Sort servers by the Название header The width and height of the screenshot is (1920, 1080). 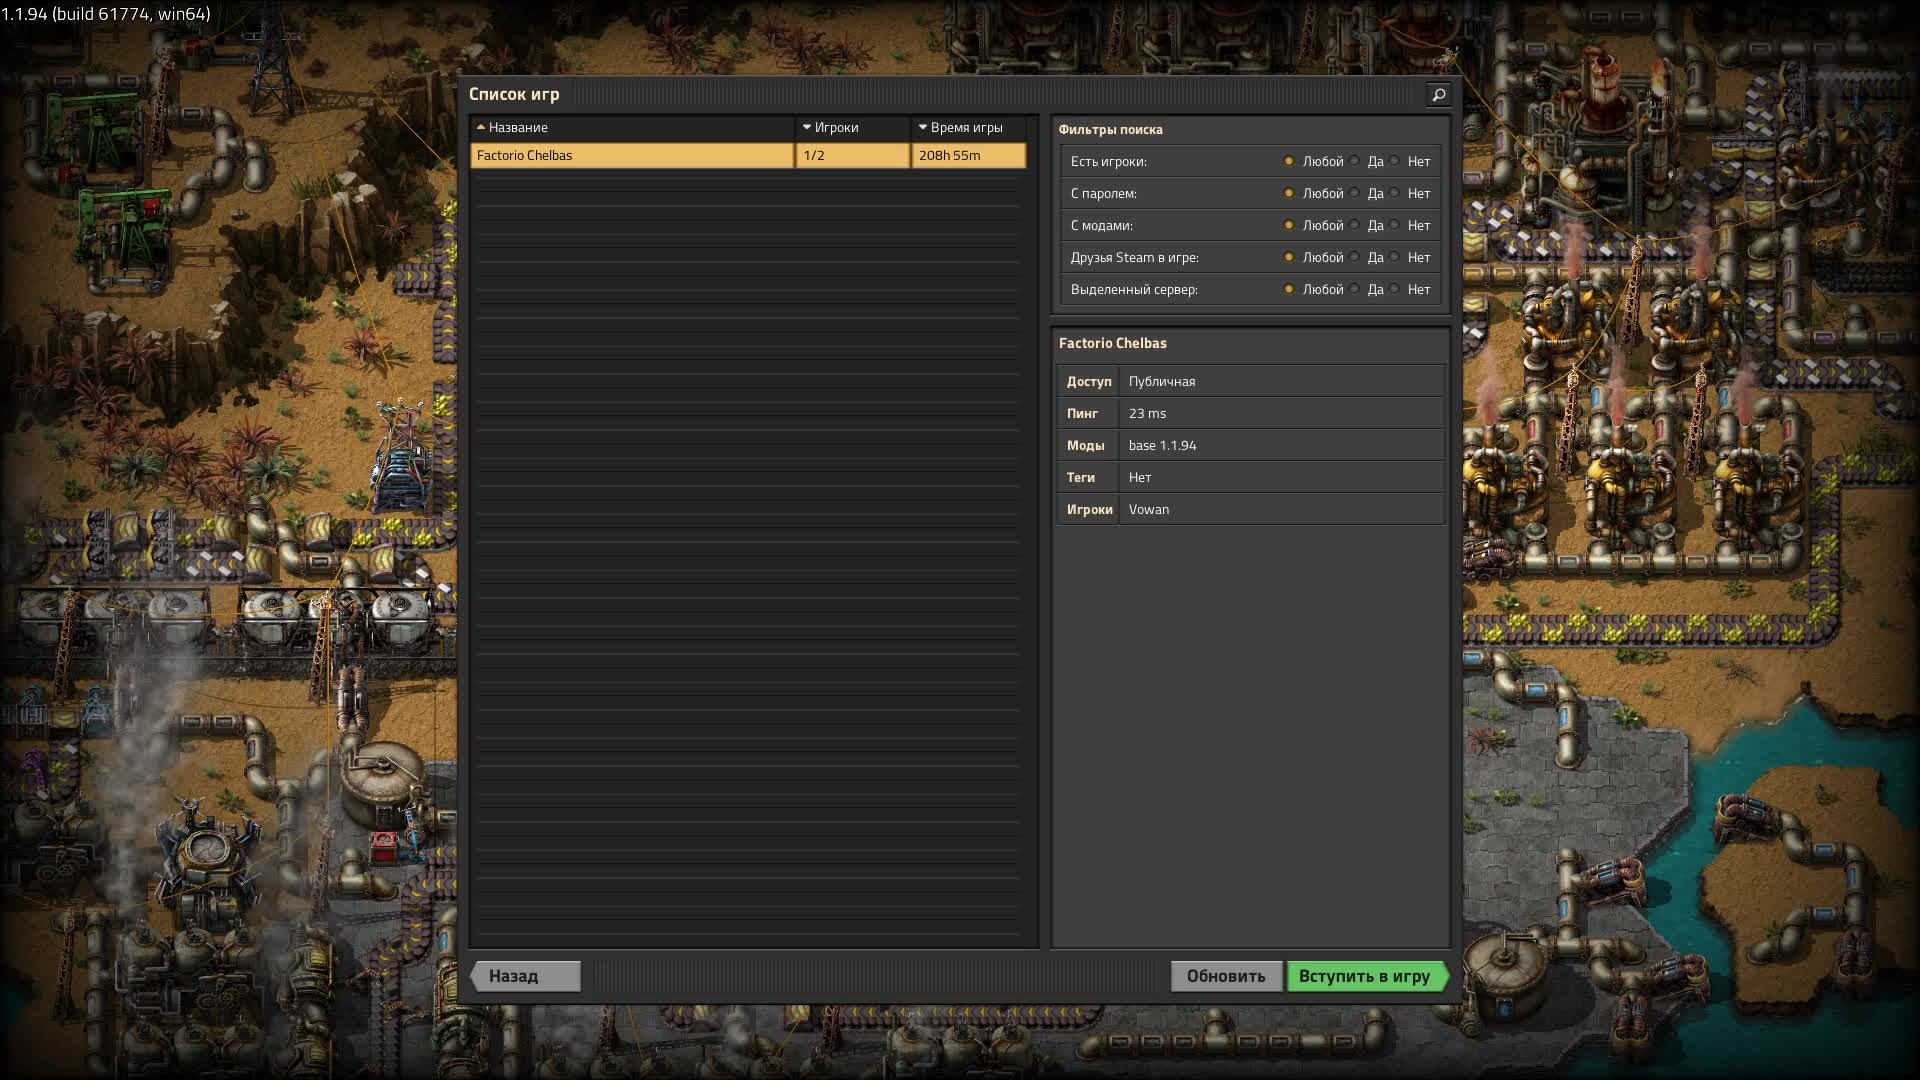(x=520, y=128)
